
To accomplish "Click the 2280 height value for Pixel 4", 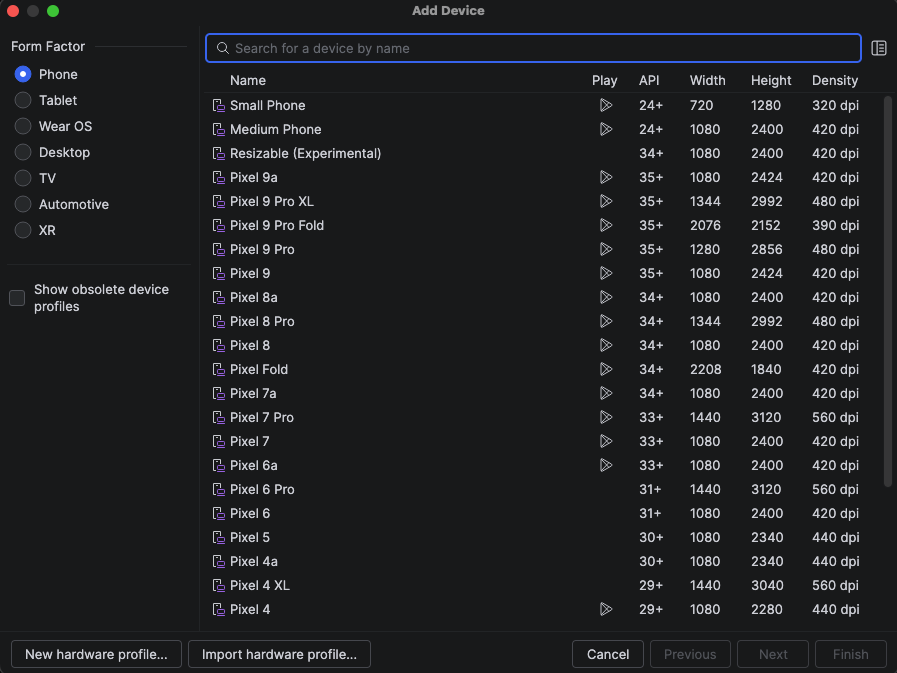I will click(767, 609).
